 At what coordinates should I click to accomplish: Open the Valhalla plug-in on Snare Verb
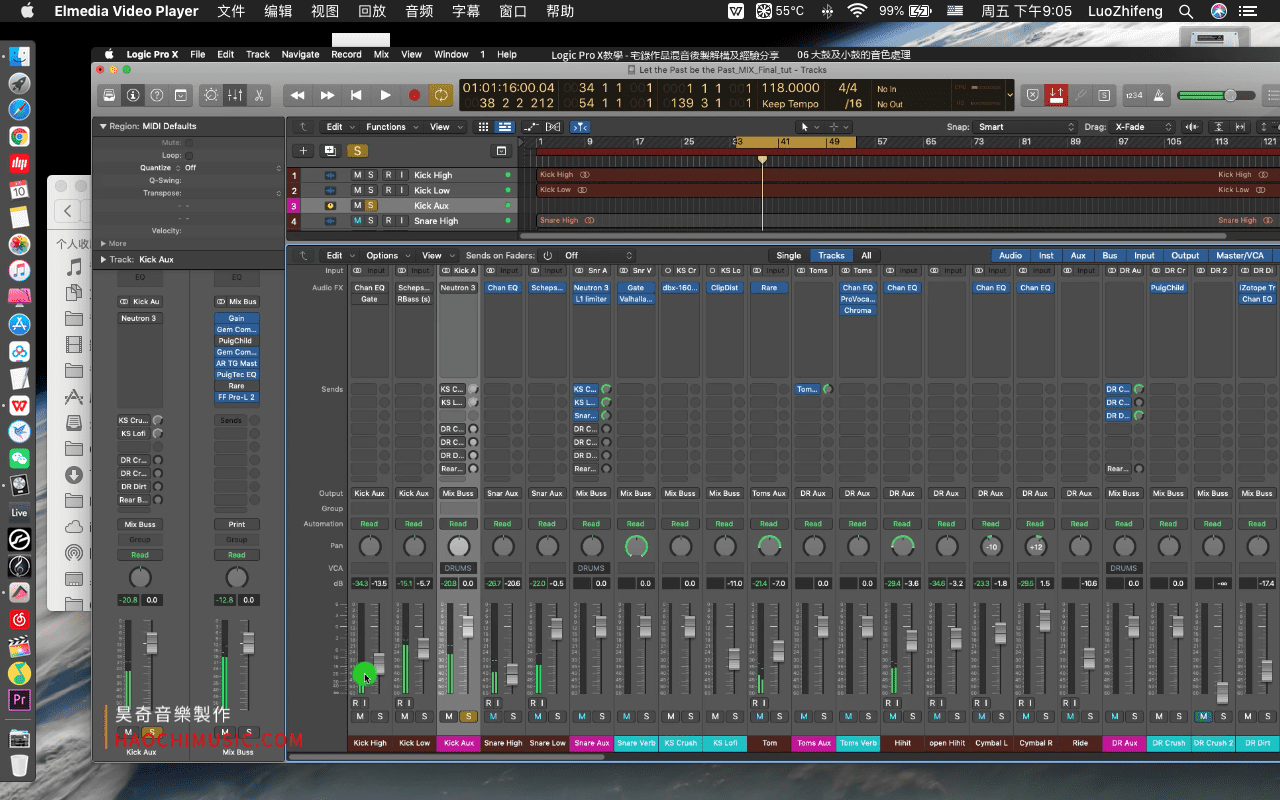(x=636, y=299)
